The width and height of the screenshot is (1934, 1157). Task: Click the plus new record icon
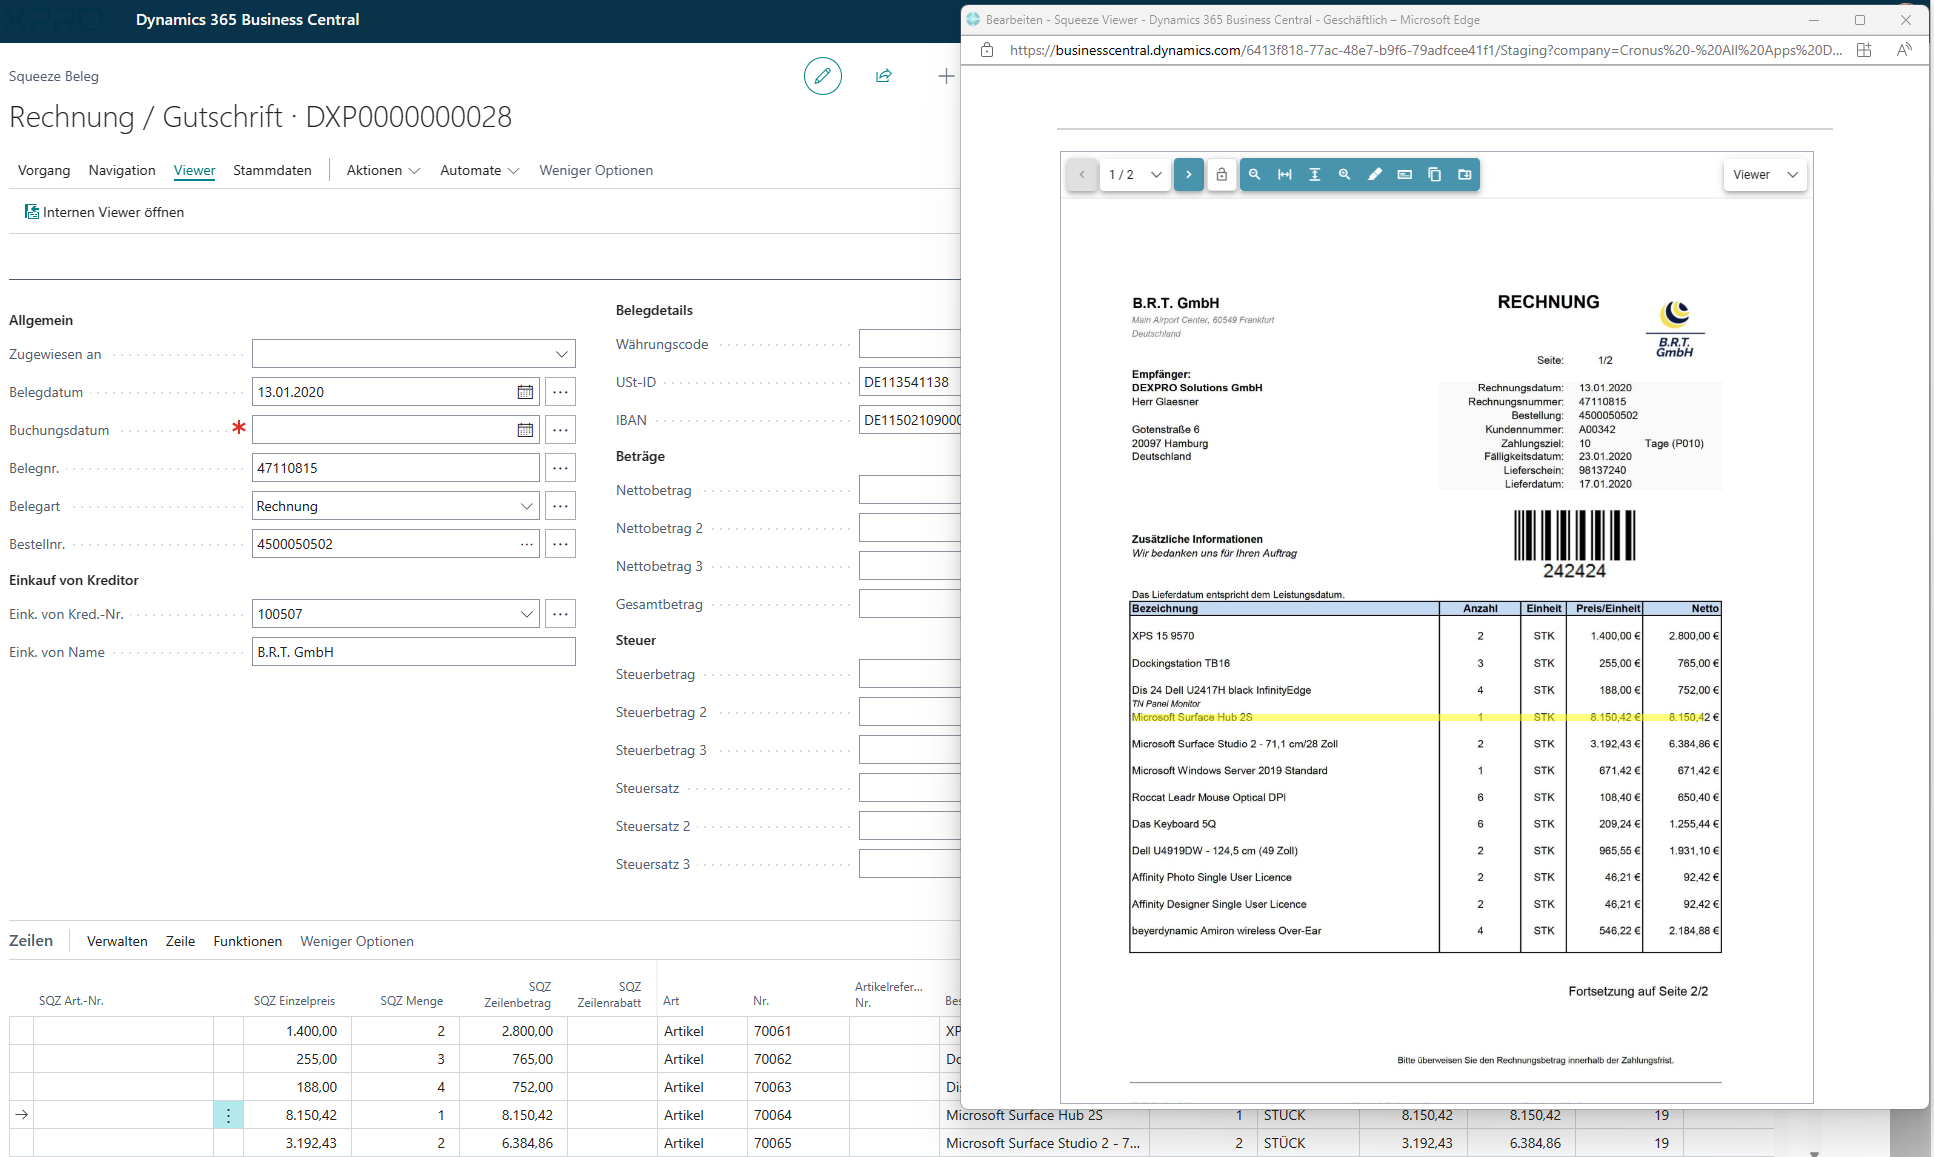pos(946,76)
